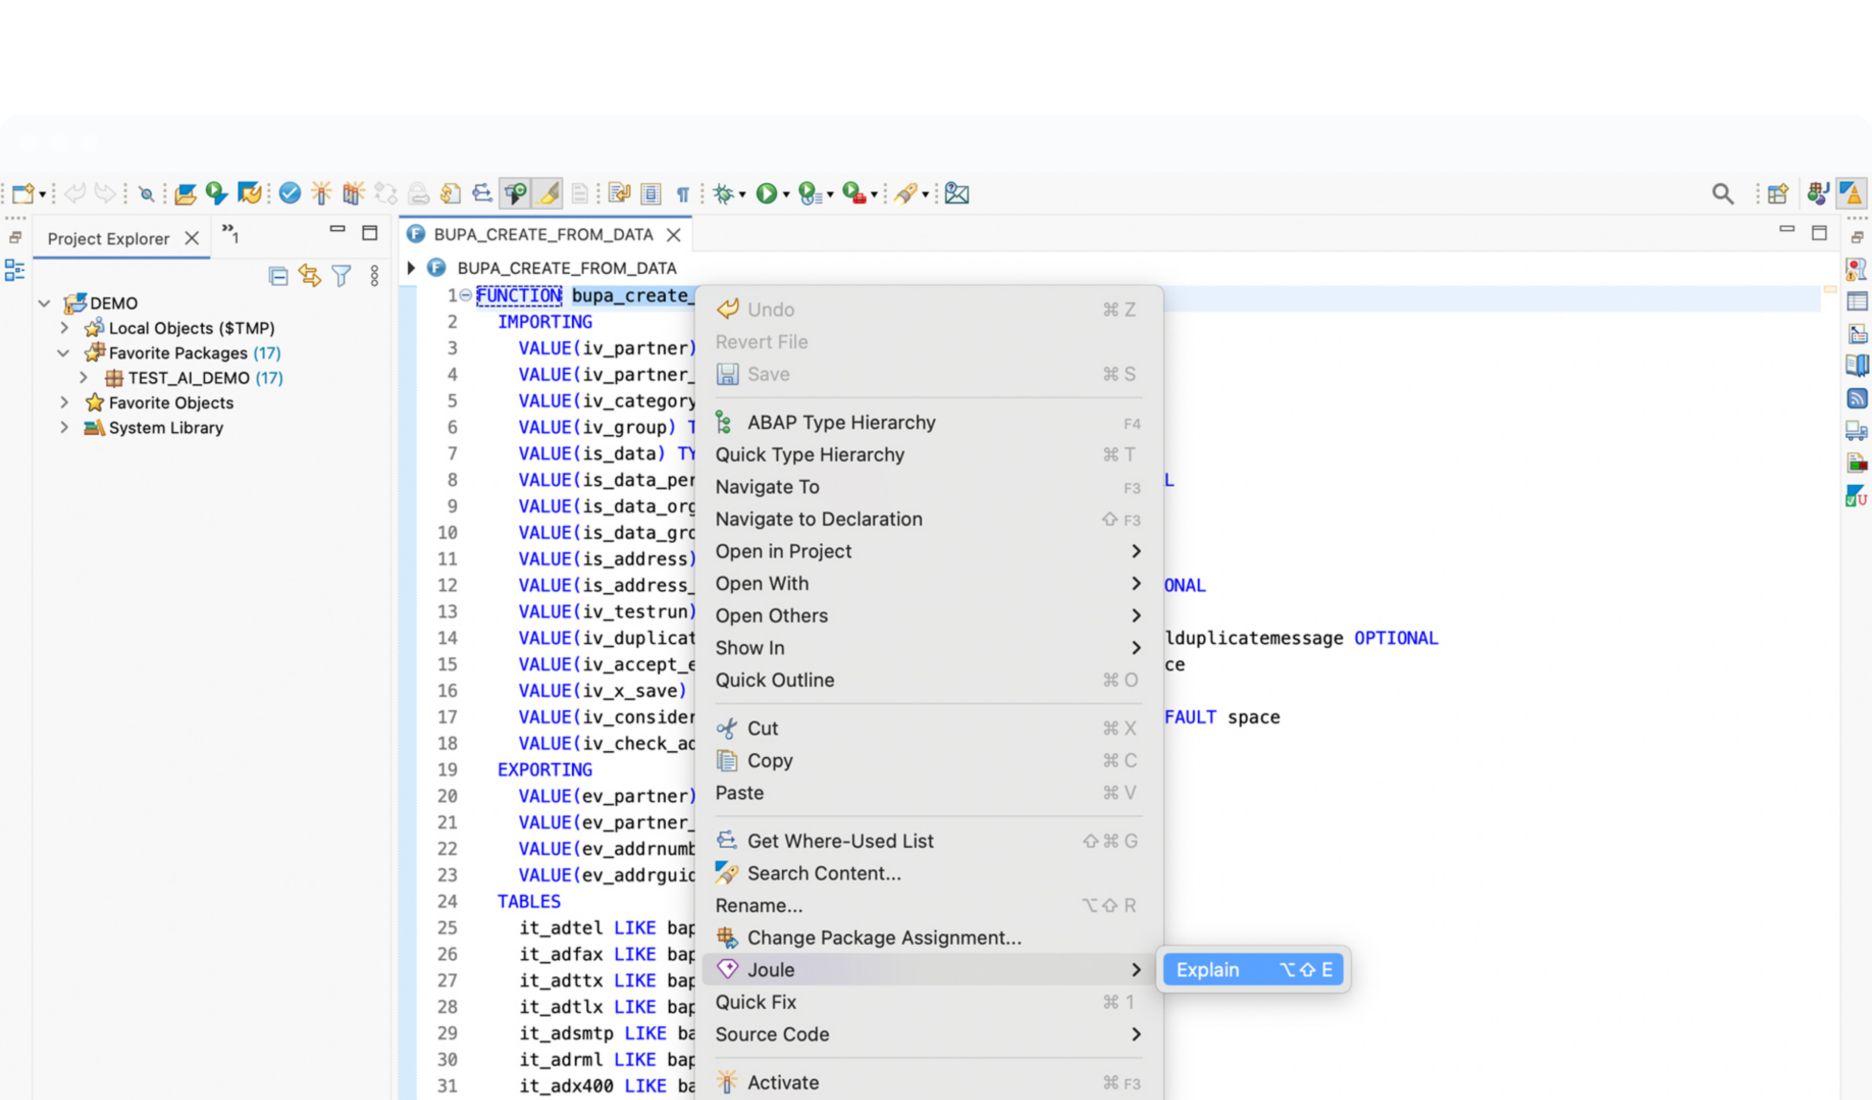1872x1100 pixels.
Task: Choose Quick Outline in the context menu
Action: 774,680
